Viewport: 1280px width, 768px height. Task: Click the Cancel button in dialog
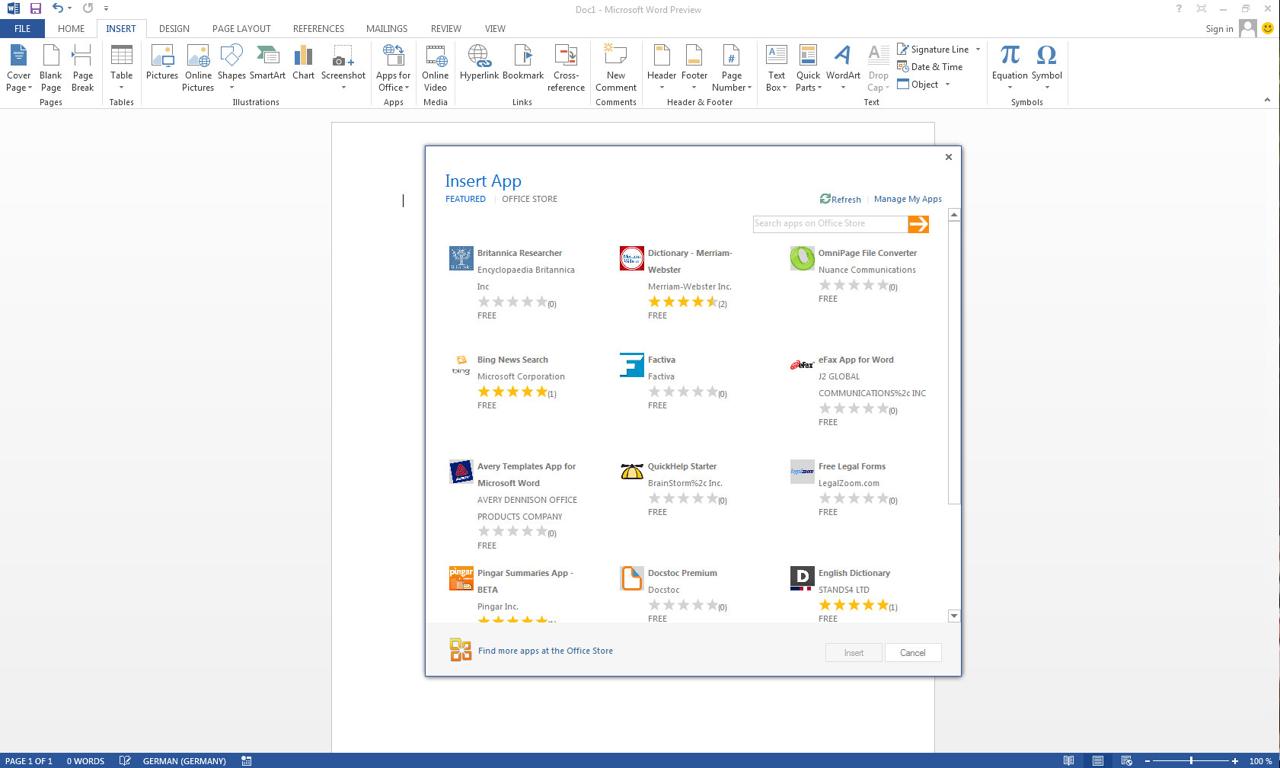[x=912, y=653]
